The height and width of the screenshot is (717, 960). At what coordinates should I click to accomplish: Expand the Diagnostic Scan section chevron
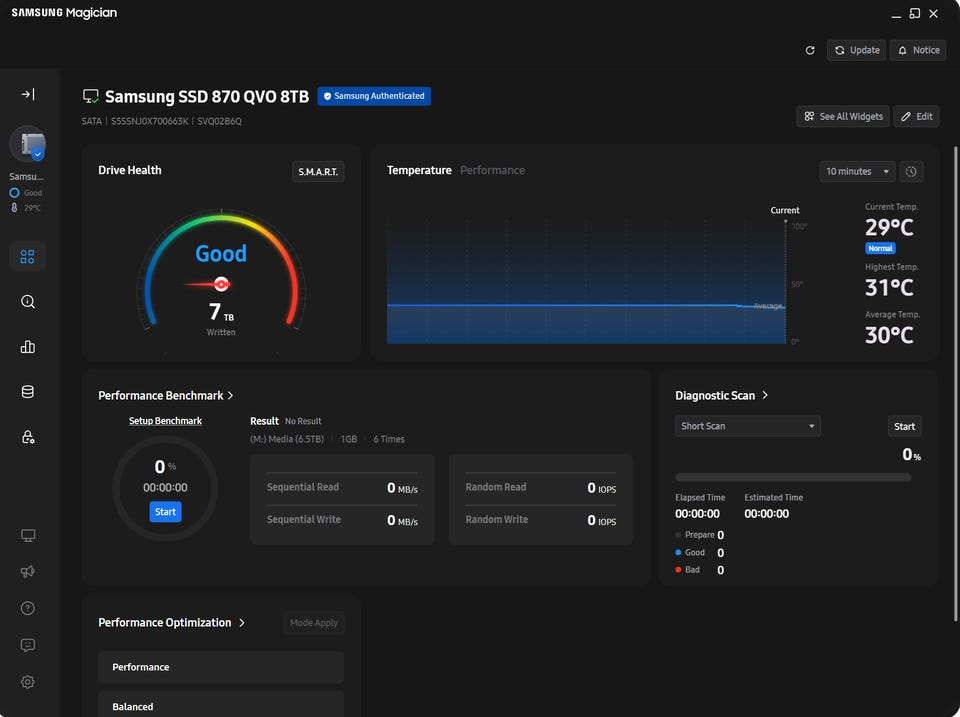click(765, 395)
